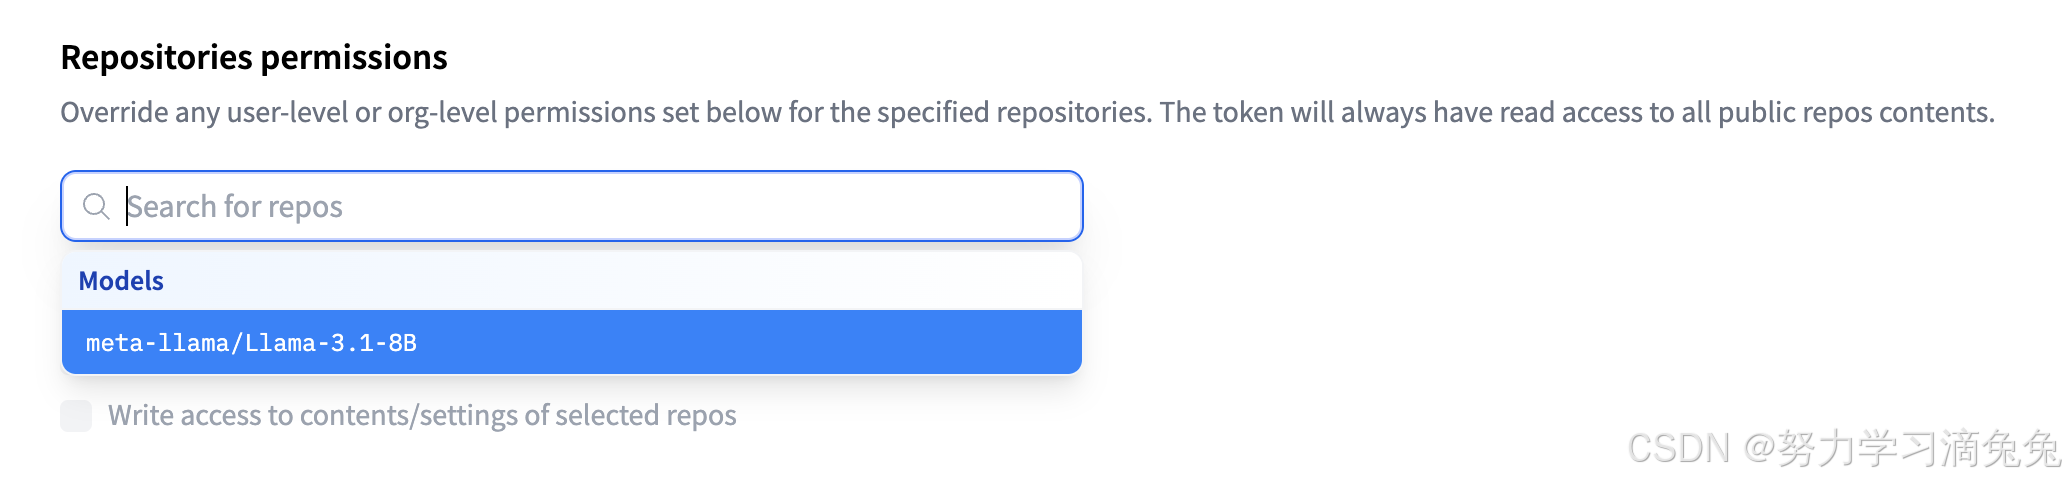Click the magnifying glass search icon
Screen dimensions: 2066x482
pyautogui.click(x=96, y=207)
